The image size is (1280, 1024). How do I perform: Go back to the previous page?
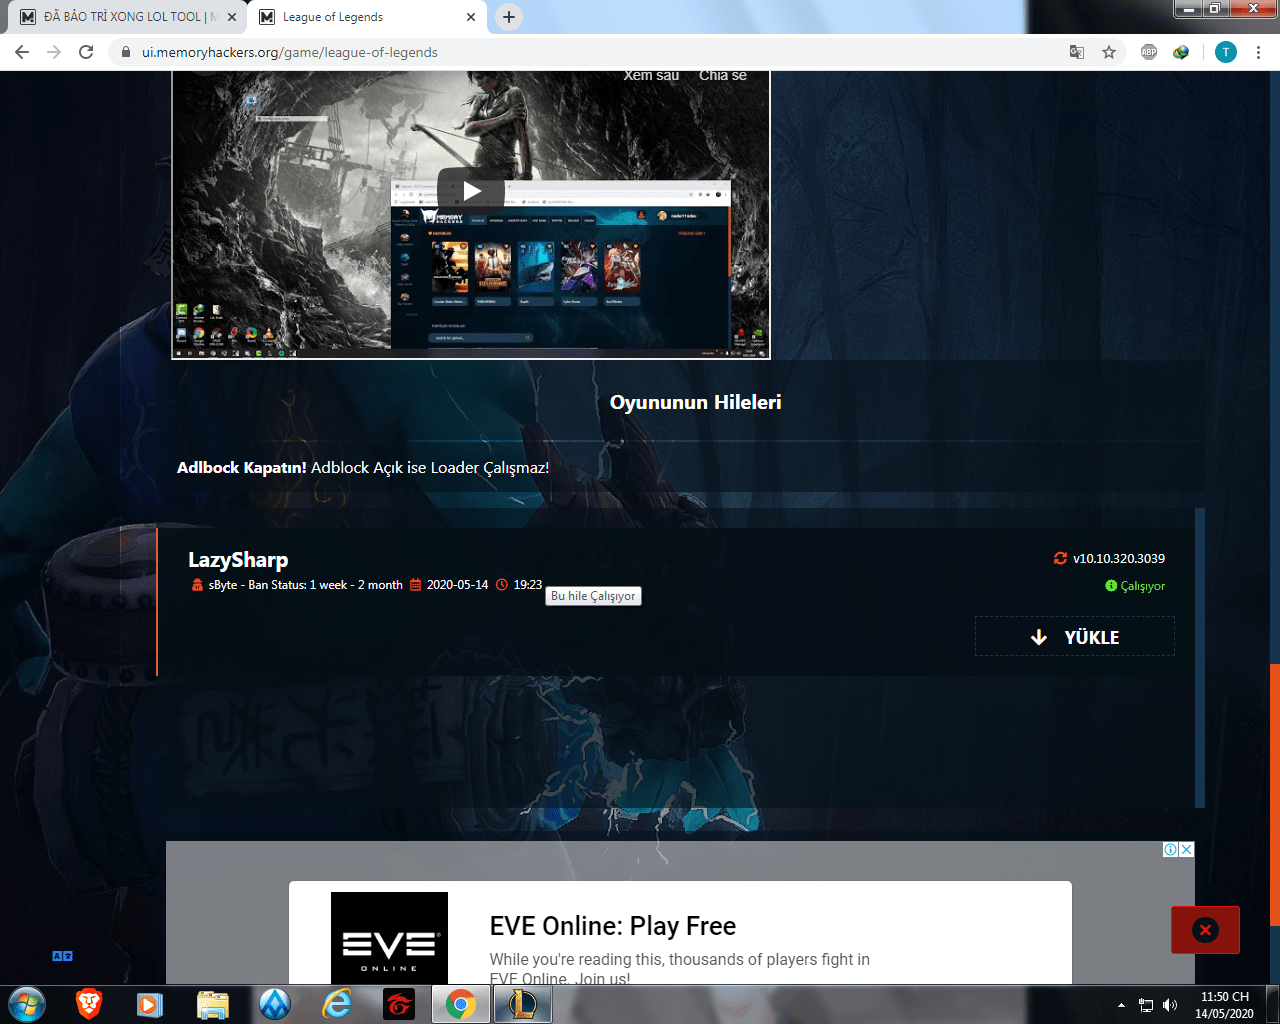tap(22, 52)
